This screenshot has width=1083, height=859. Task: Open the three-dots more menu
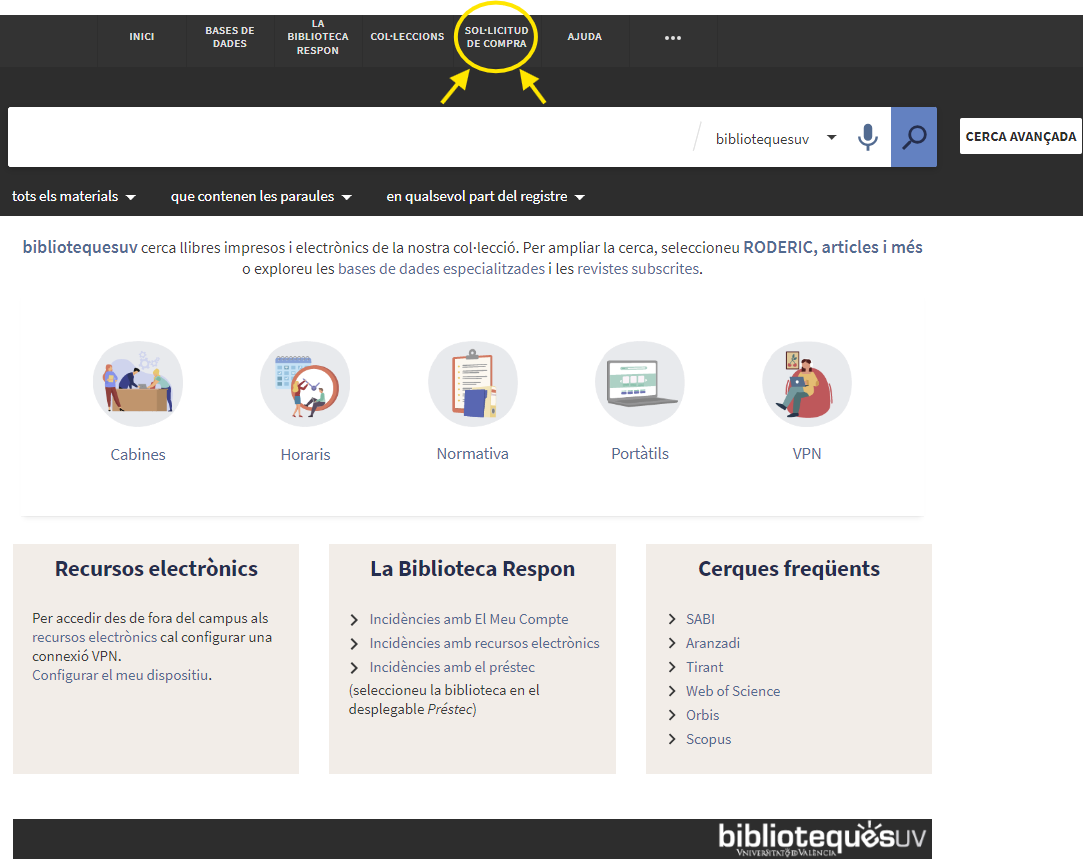(673, 38)
